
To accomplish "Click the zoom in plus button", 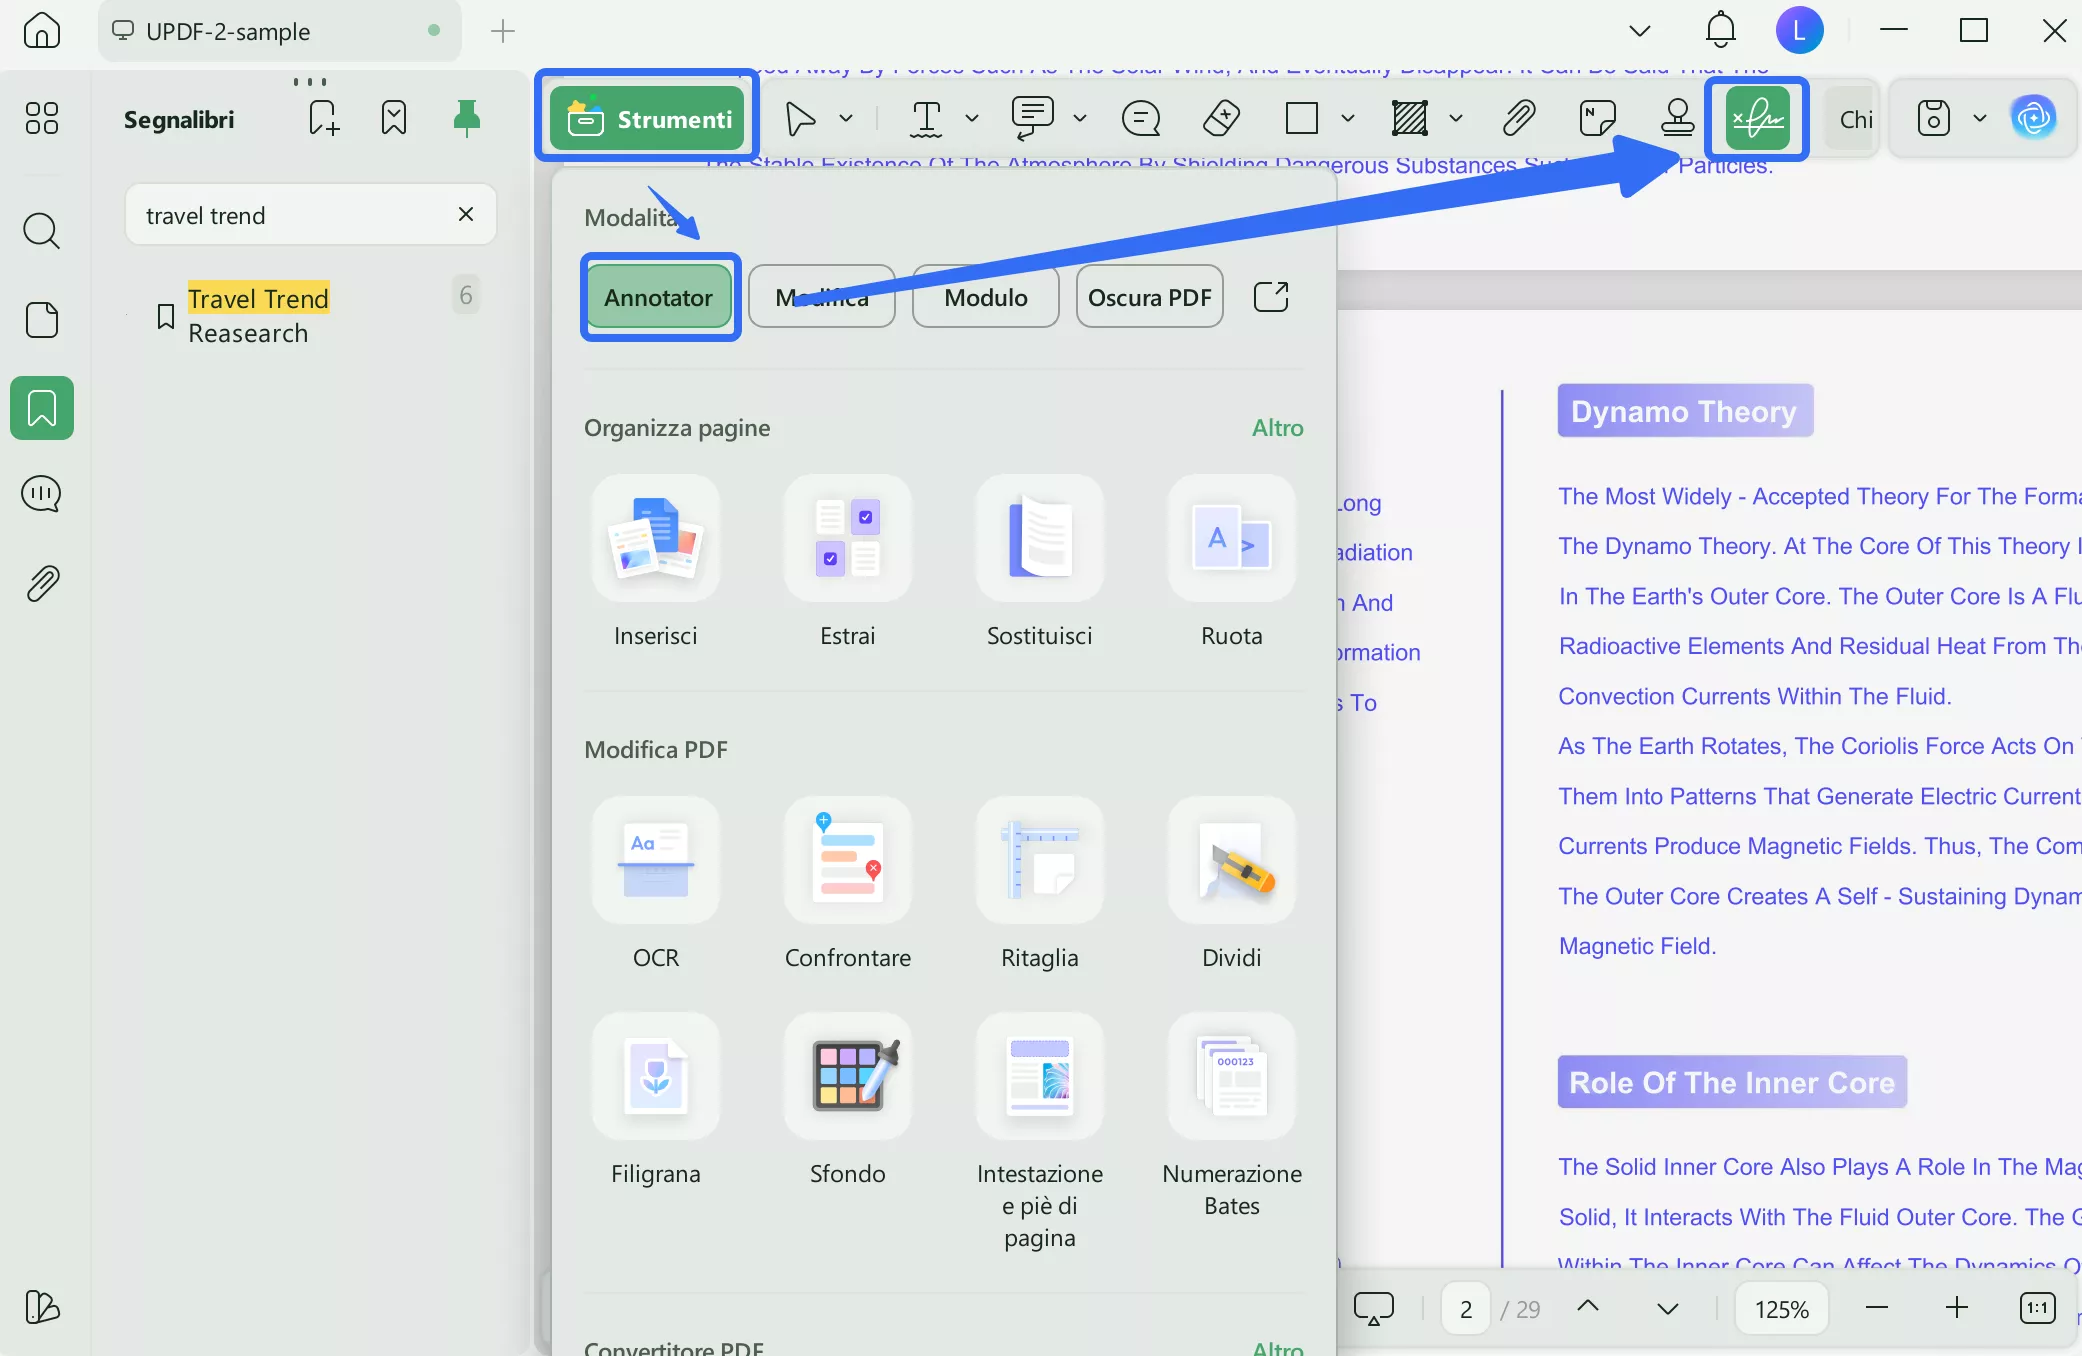I will pos(1956,1308).
